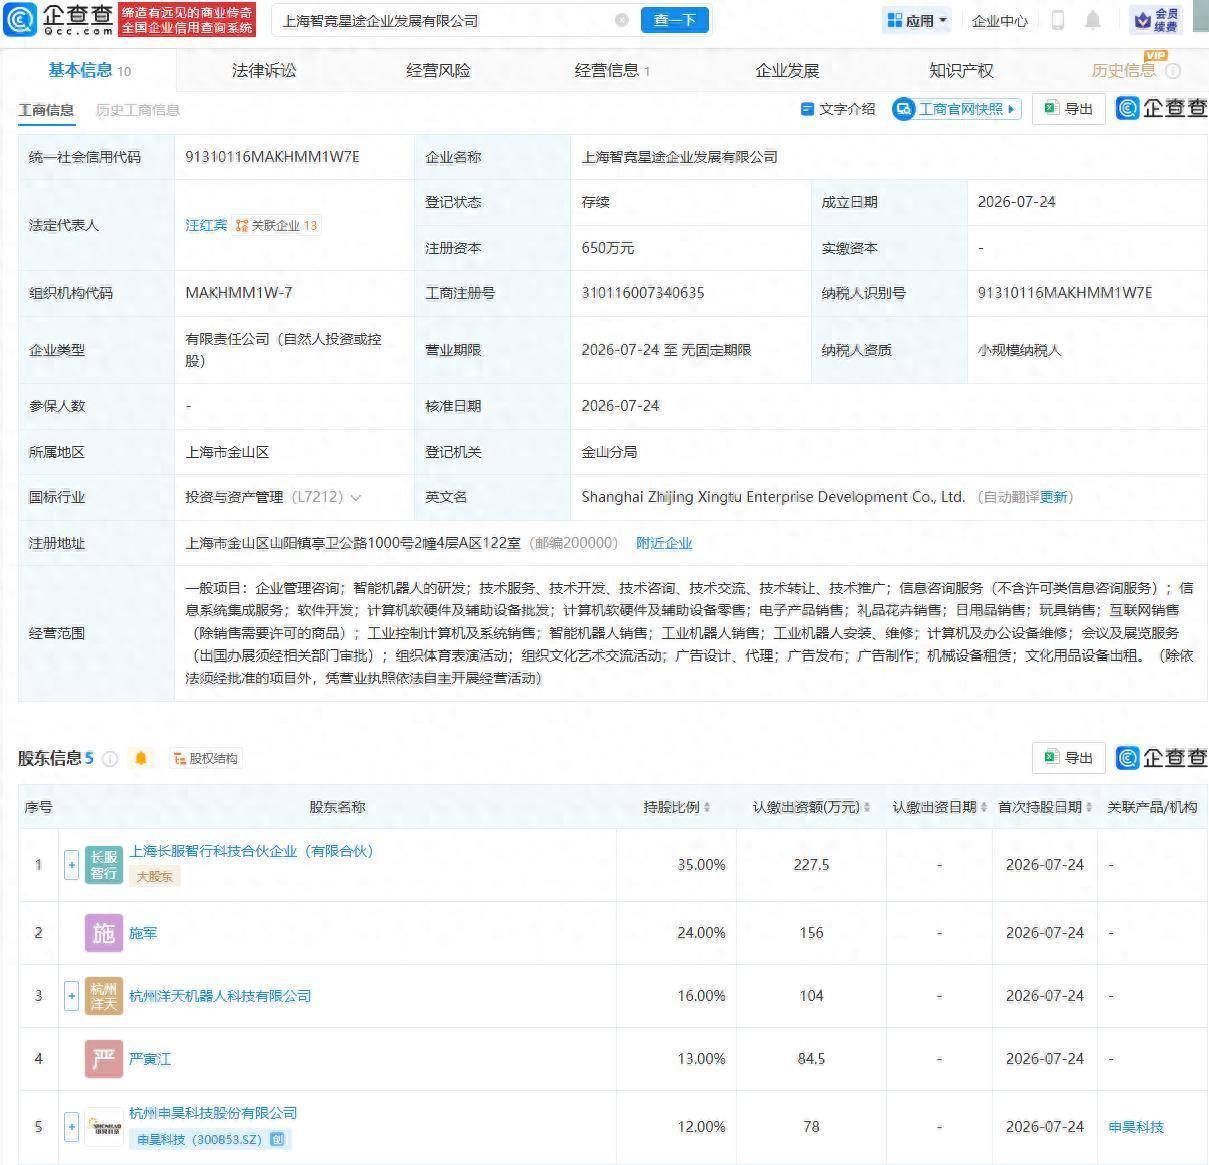Viewport: 1209px width, 1165px height.
Task: Export business info with top 导出 button
Action: pos(1068,109)
